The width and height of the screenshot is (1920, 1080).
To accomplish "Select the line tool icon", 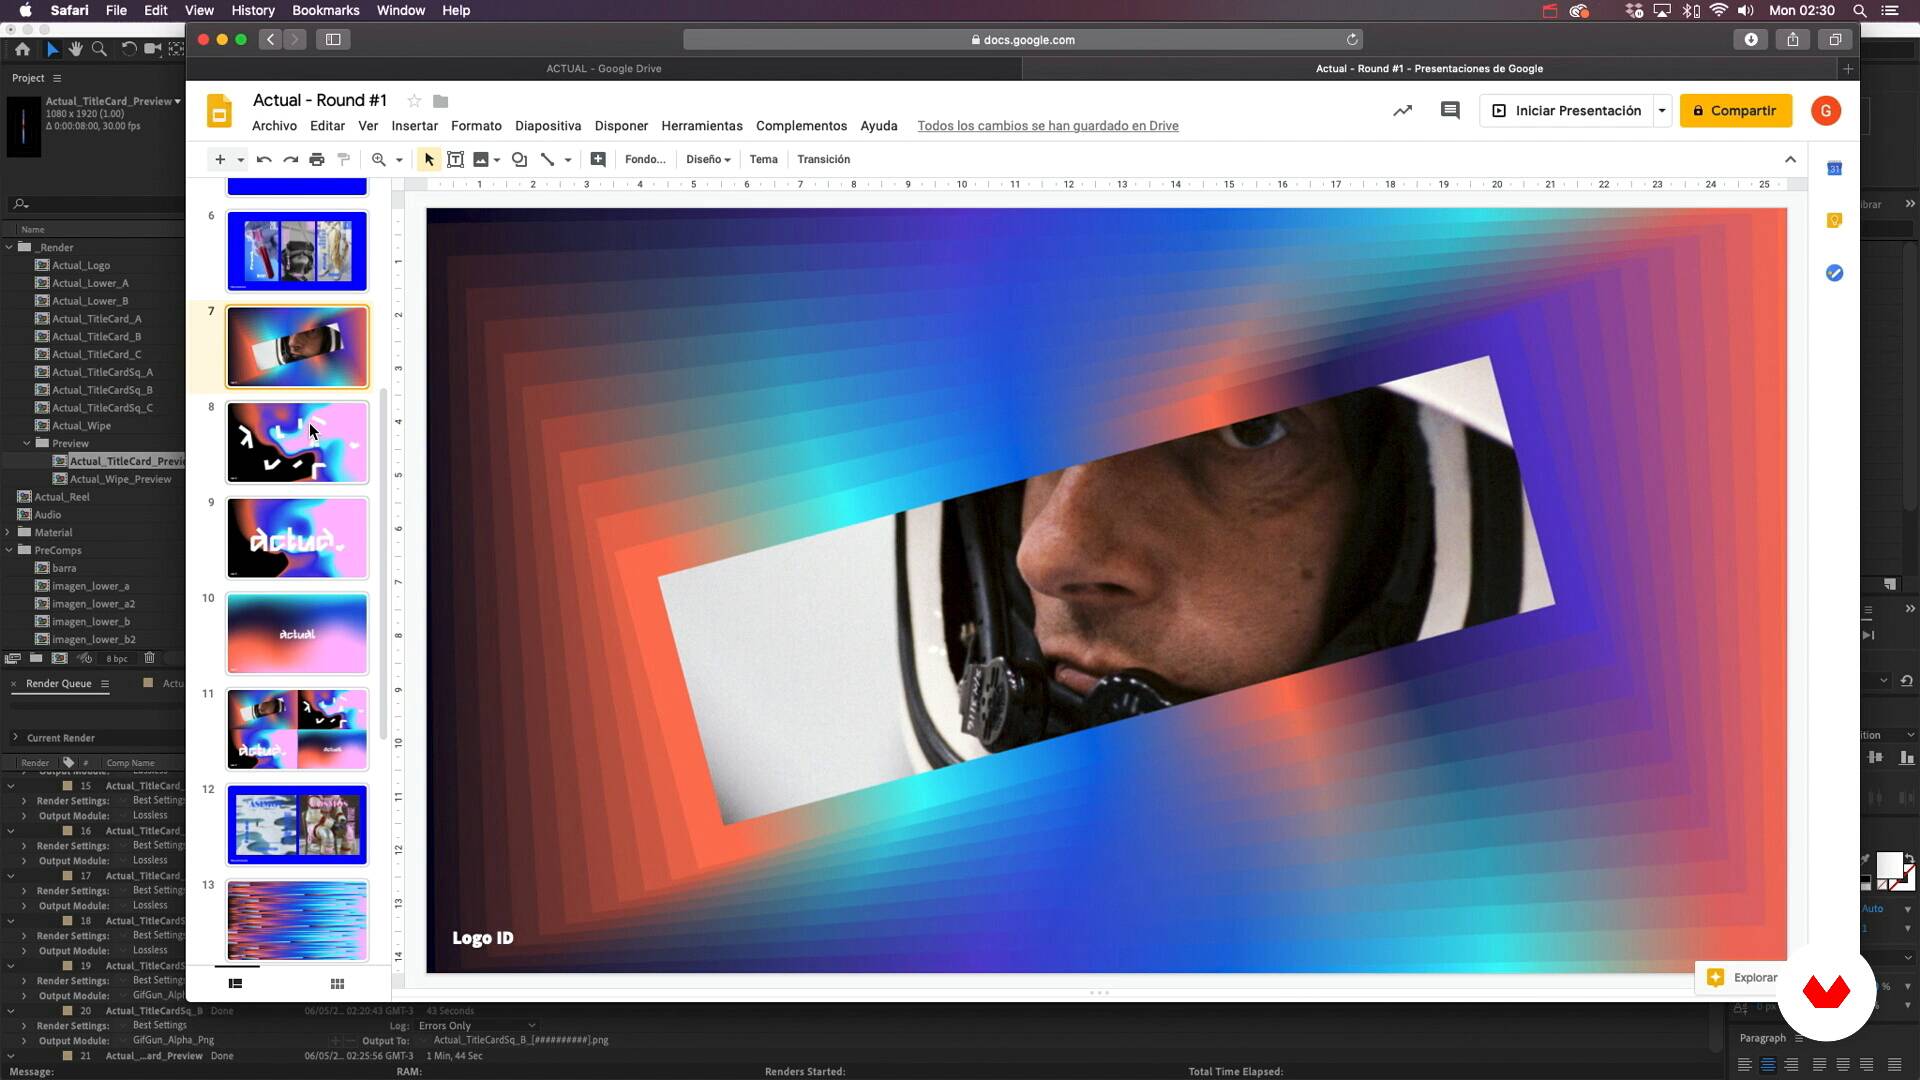I will 547,159.
